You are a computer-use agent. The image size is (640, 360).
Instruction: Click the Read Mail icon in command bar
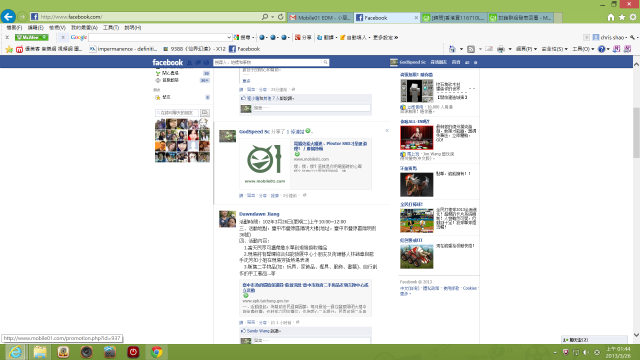point(489,49)
